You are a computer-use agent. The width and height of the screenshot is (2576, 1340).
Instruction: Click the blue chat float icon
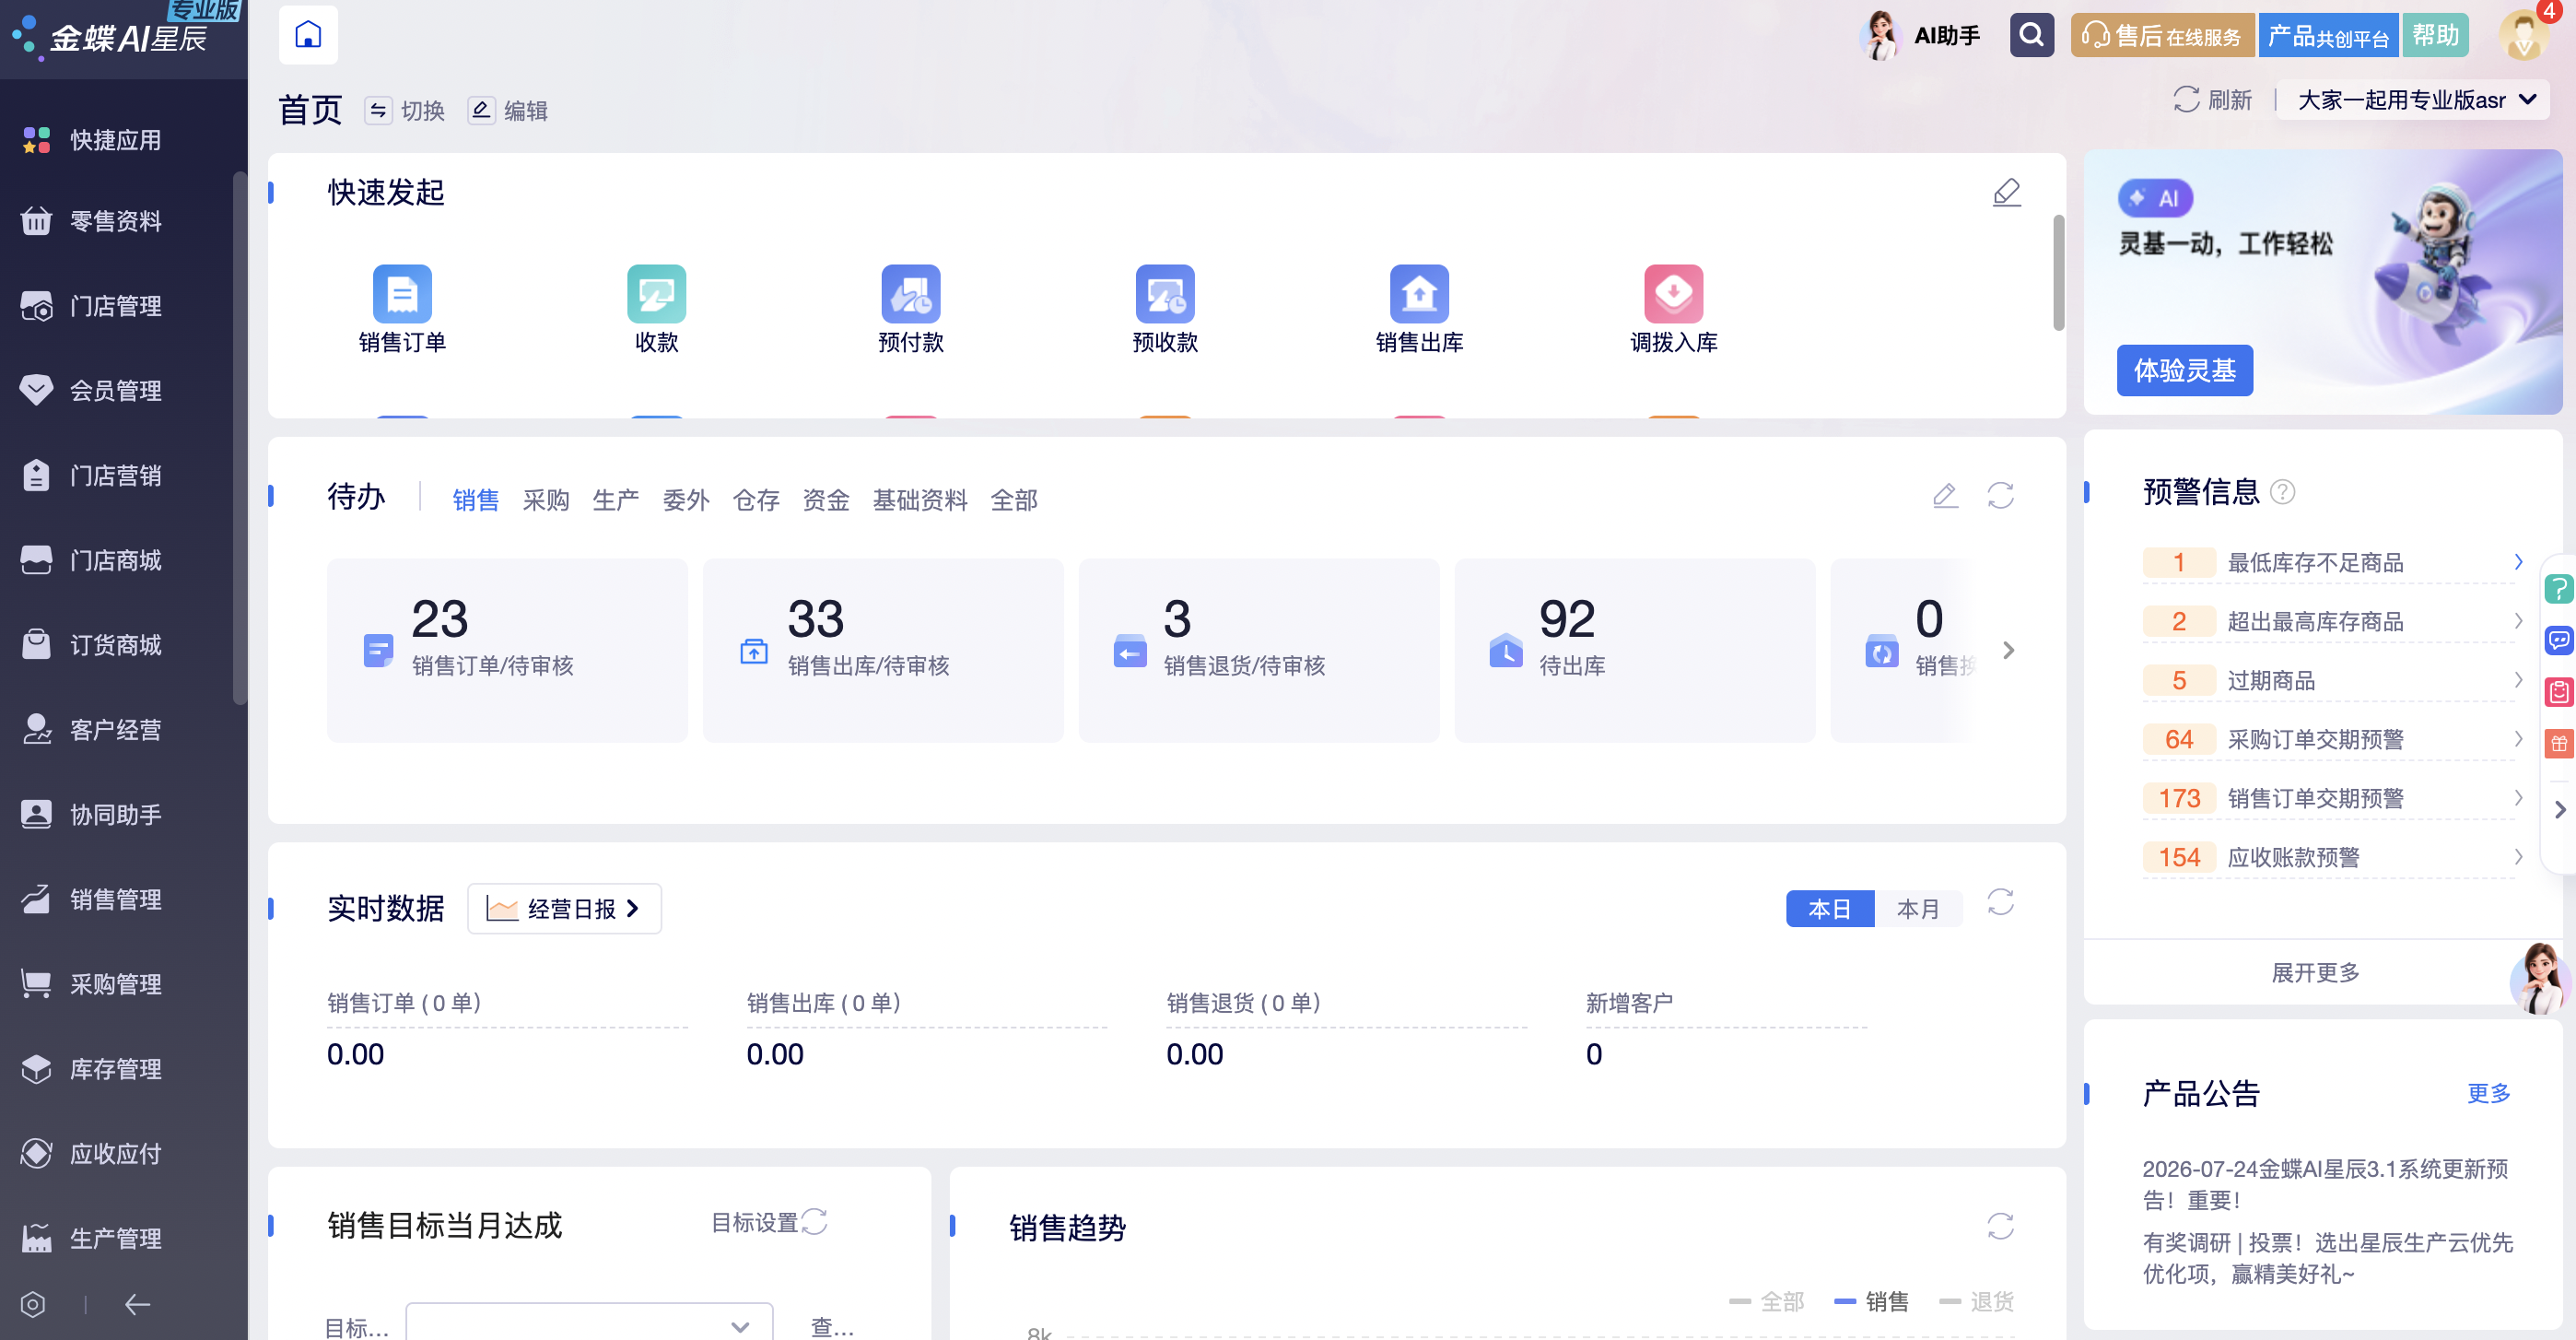coord(2558,640)
